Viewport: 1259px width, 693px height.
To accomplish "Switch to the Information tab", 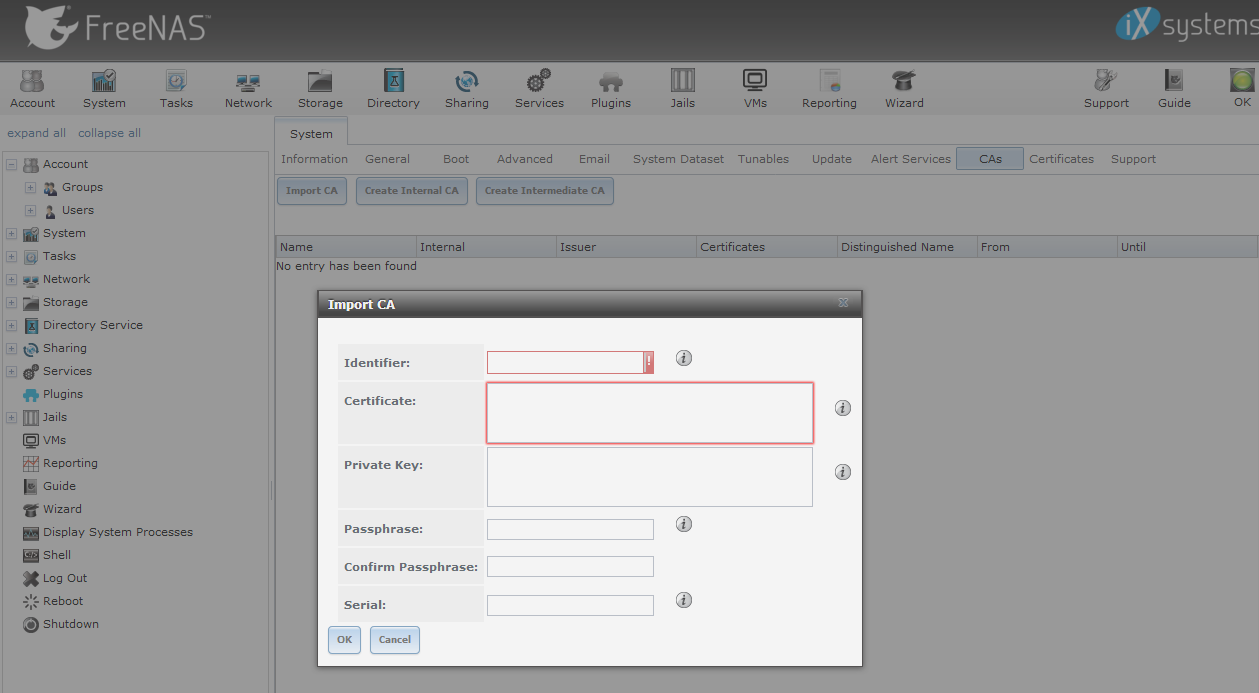I will pyautogui.click(x=314, y=159).
